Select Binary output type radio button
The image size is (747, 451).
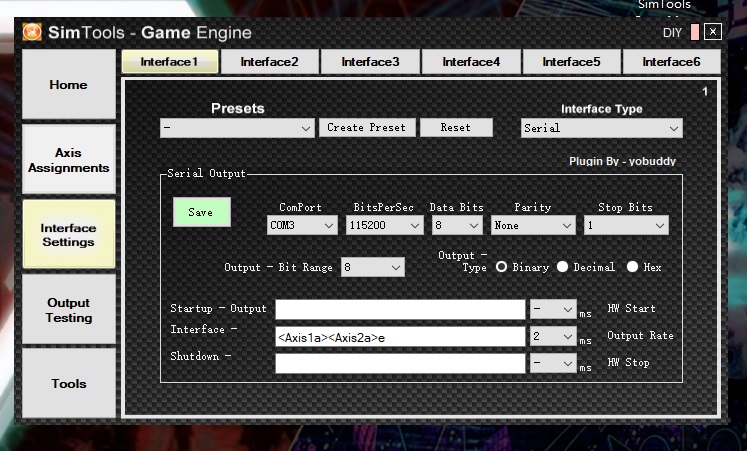502,267
